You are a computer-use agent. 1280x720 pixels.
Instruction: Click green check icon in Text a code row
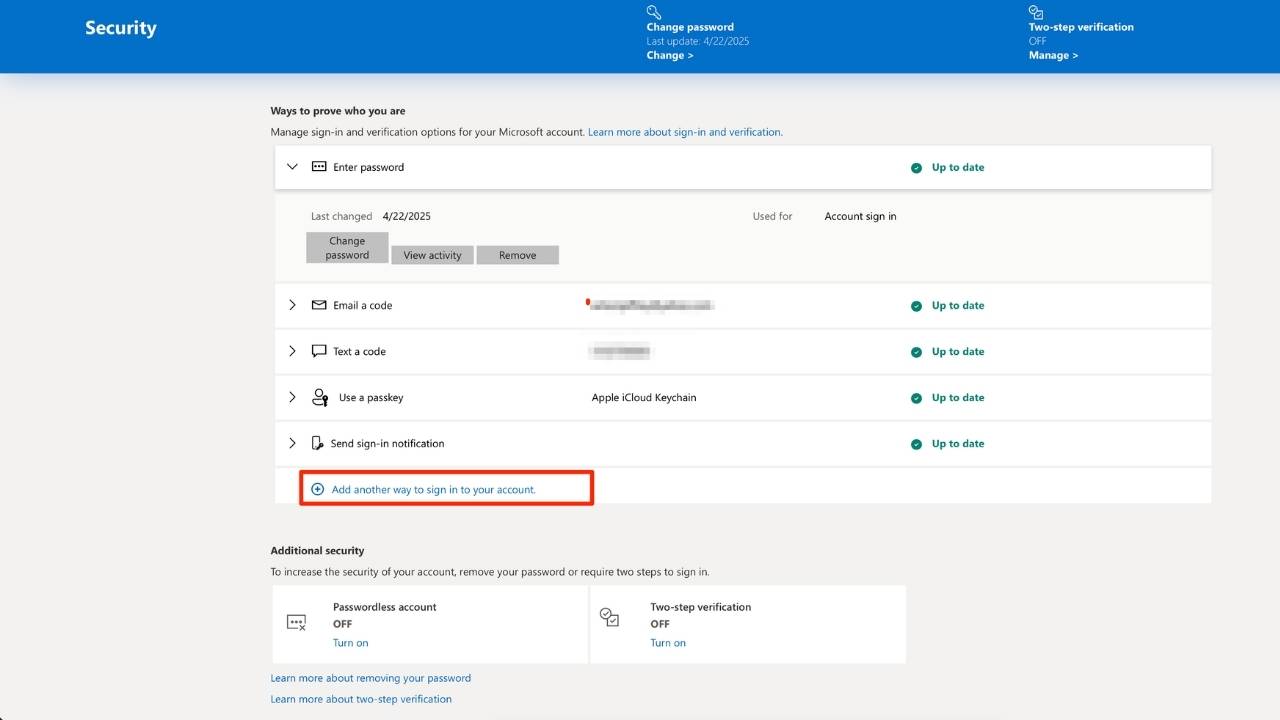click(916, 352)
